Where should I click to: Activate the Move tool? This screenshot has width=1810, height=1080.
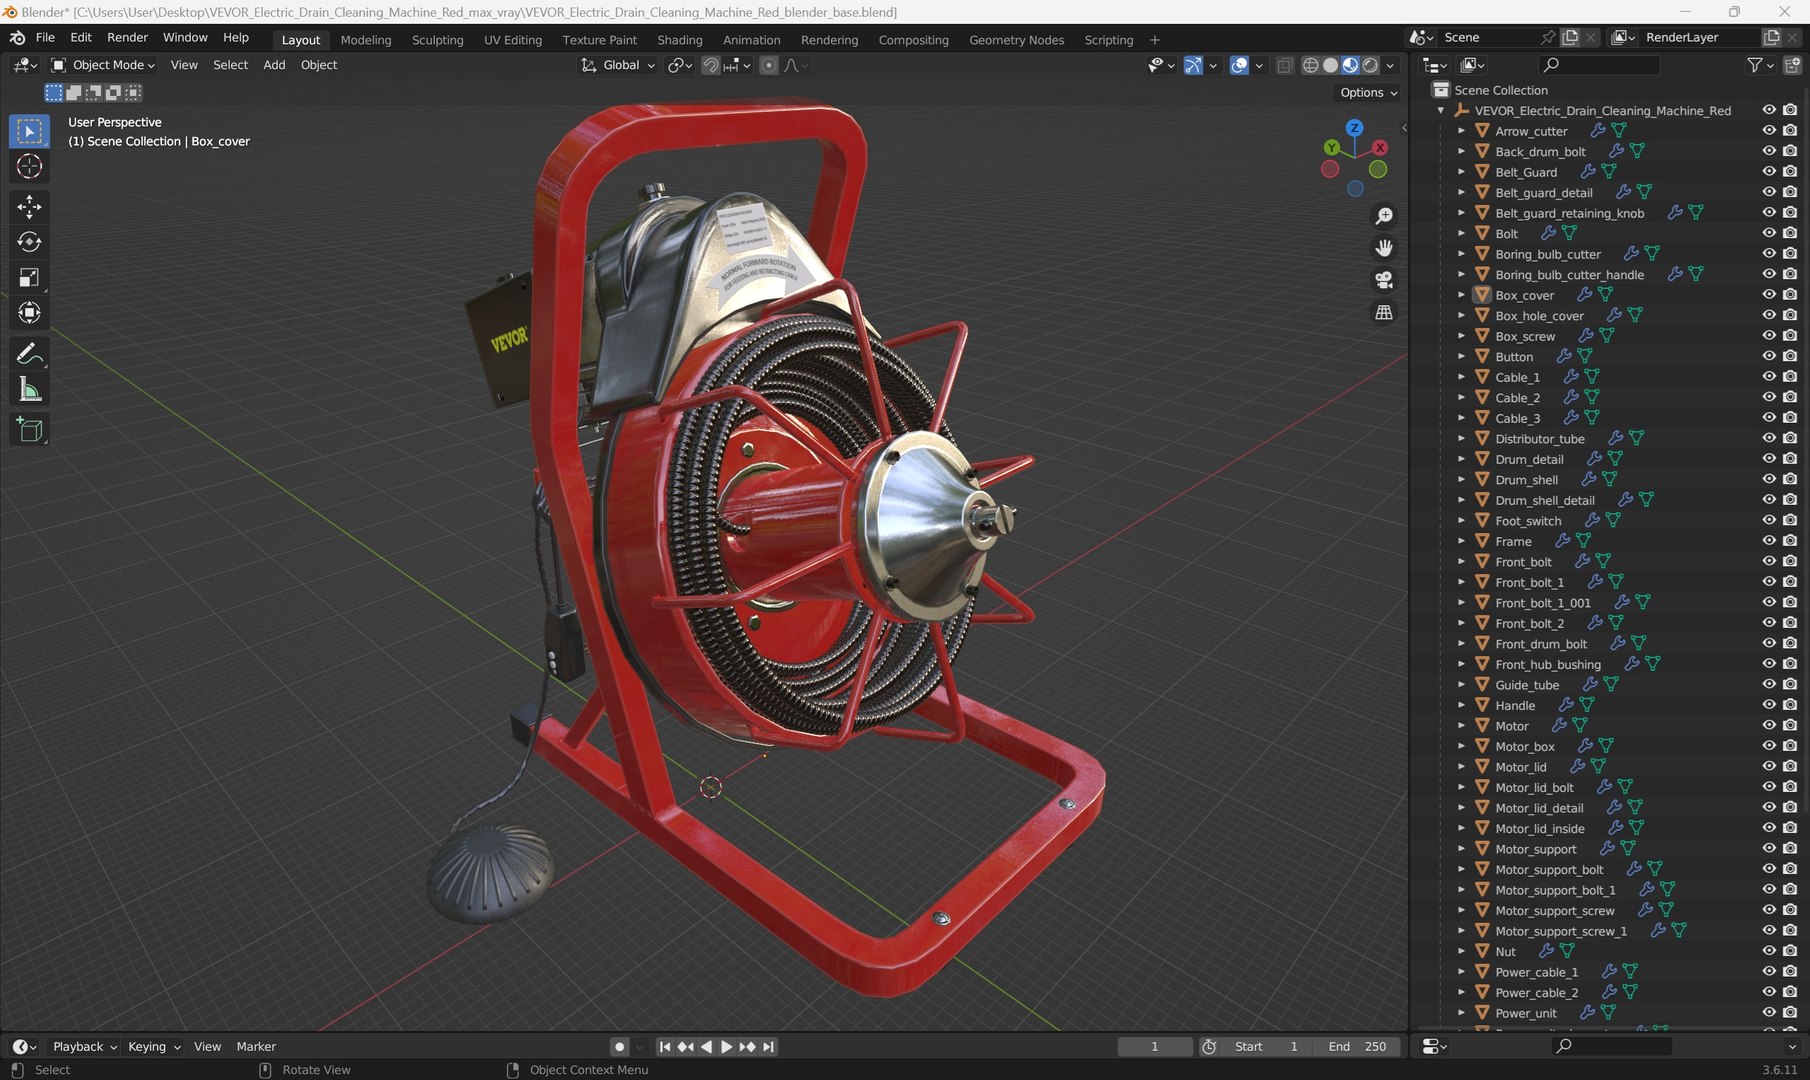(29, 206)
